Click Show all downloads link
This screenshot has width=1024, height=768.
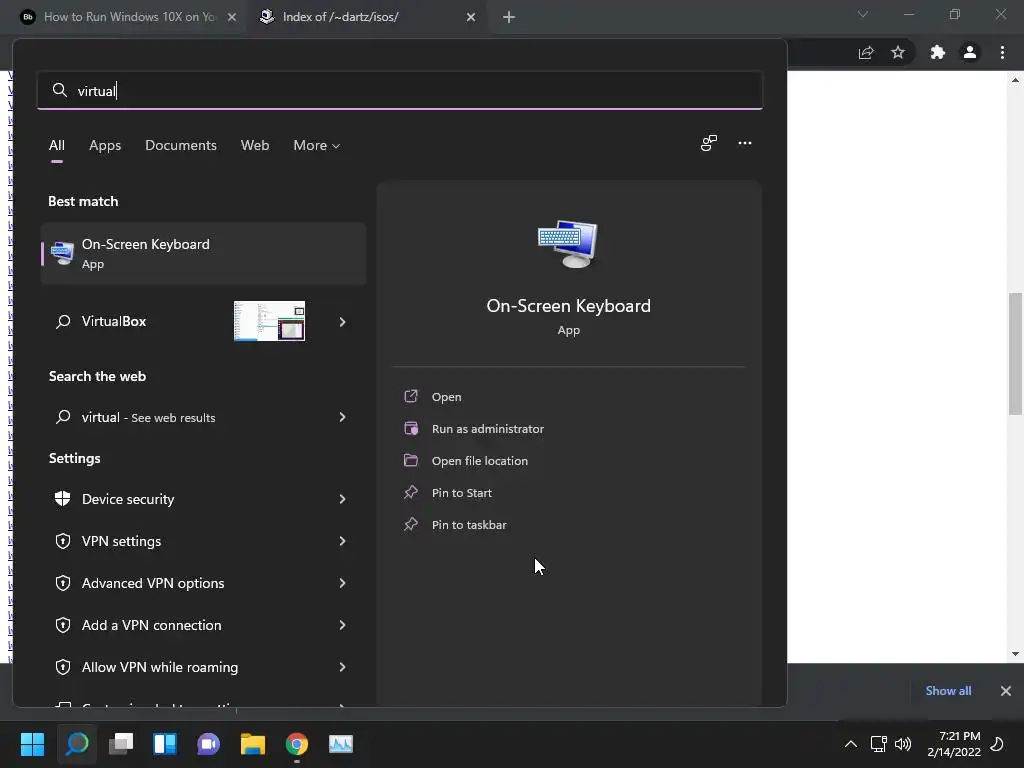(x=948, y=690)
